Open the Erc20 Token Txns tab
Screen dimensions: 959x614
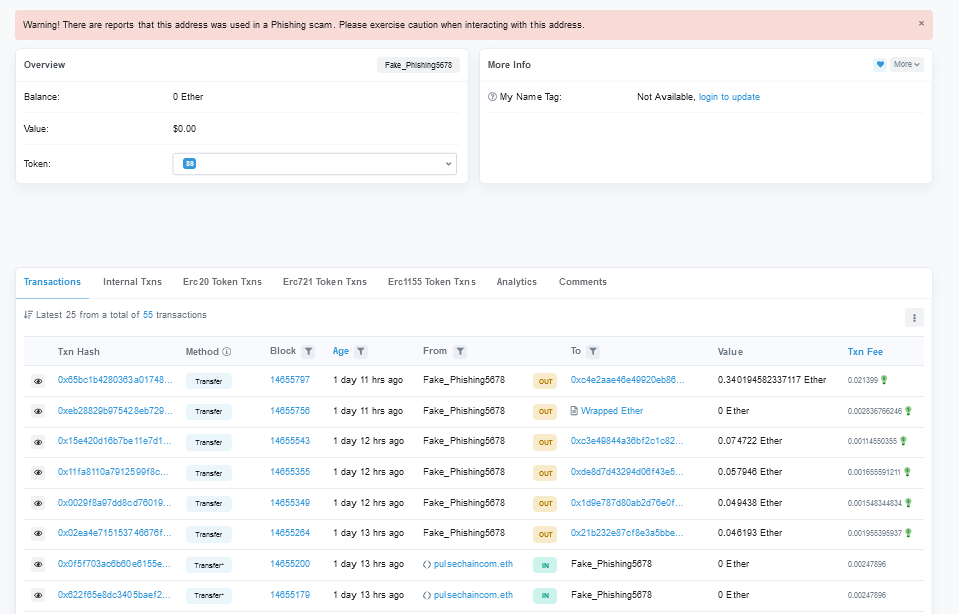coord(222,282)
